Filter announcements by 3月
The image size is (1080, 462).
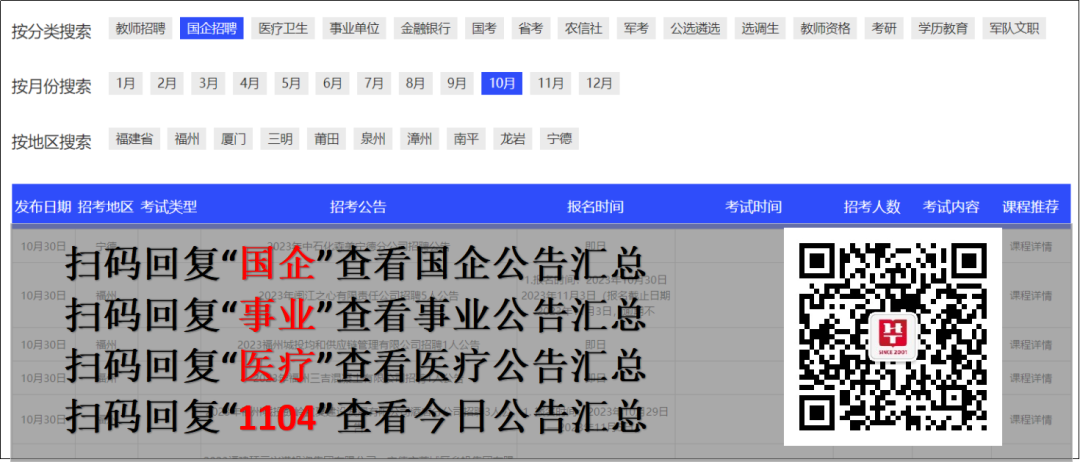[x=208, y=83]
